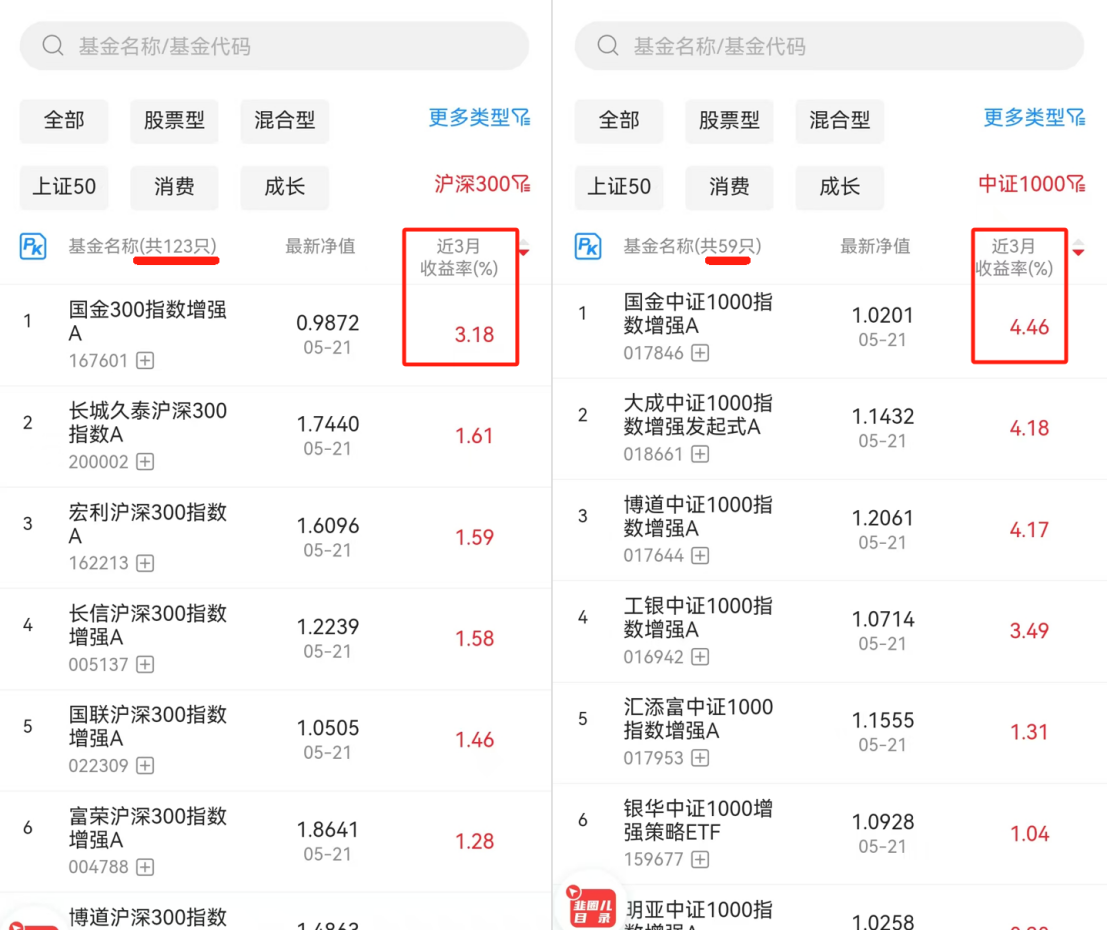1107x930 pixels.
Task: Open the 沪深300 index filter
Action: click(482, 184)
